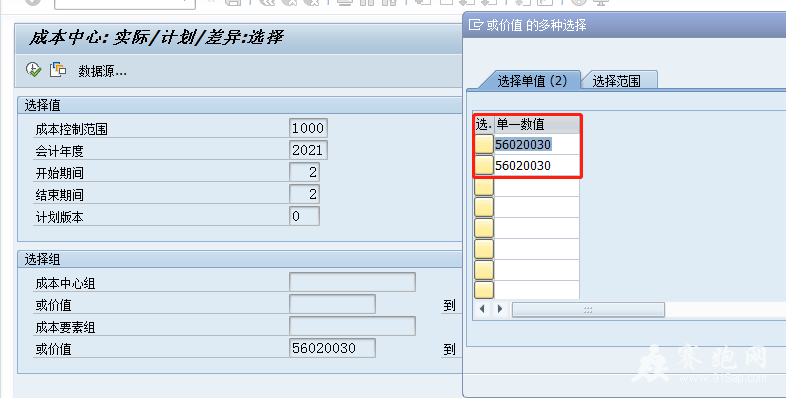The width and height of the screenshot is (786, 398).
Task: Click the table's scroll-right arrow
Action: (x=500, y=309)
